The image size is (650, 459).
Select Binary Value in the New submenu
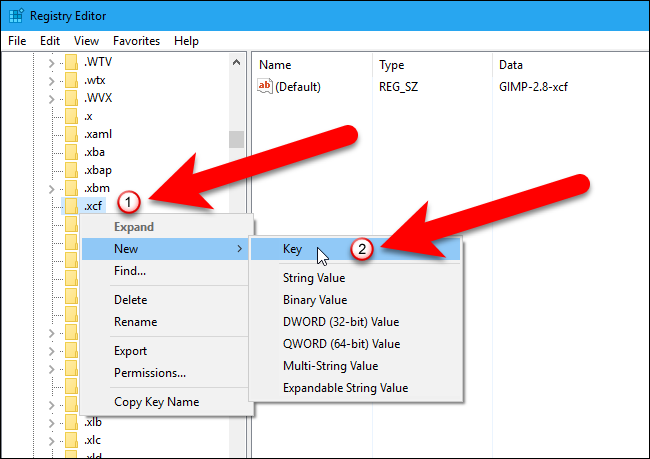click(355, 300)
